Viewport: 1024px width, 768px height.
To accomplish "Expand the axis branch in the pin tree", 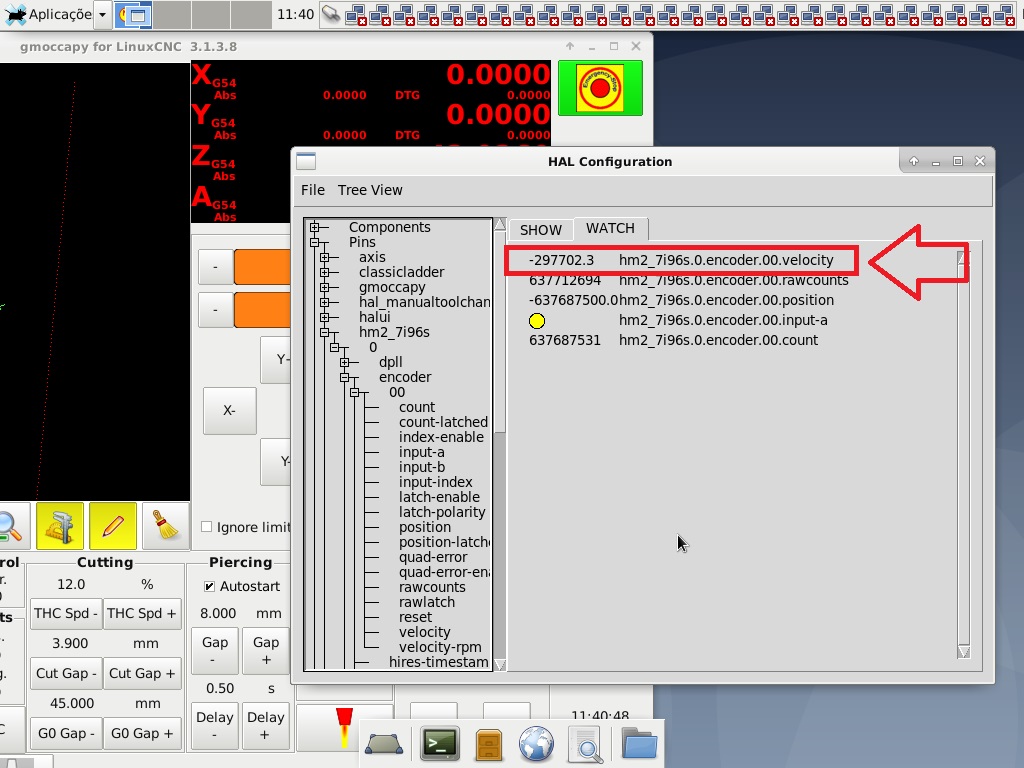I will 322,257.
